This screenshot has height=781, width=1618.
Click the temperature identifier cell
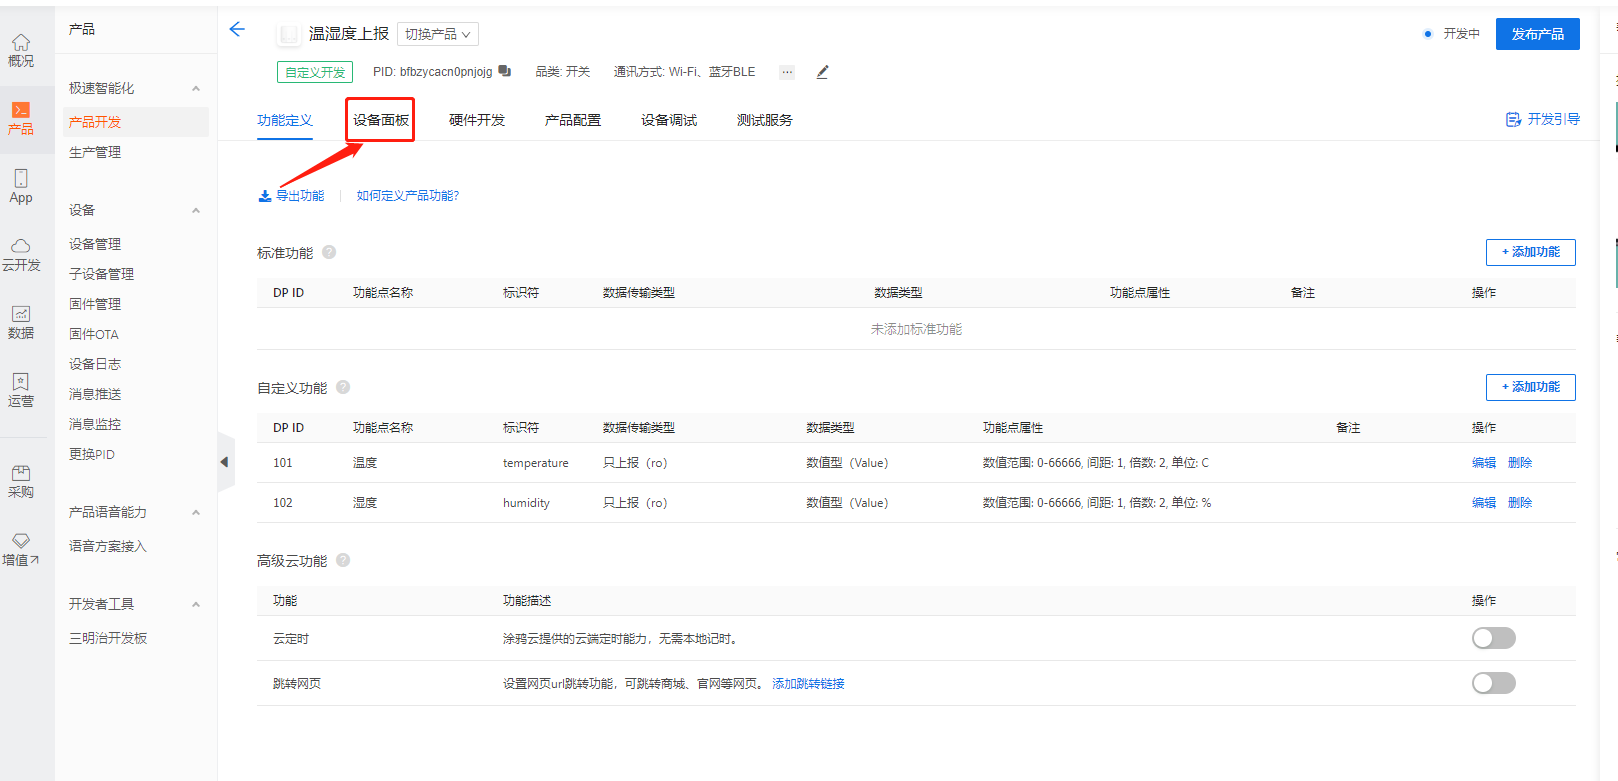tap(536, 463)
